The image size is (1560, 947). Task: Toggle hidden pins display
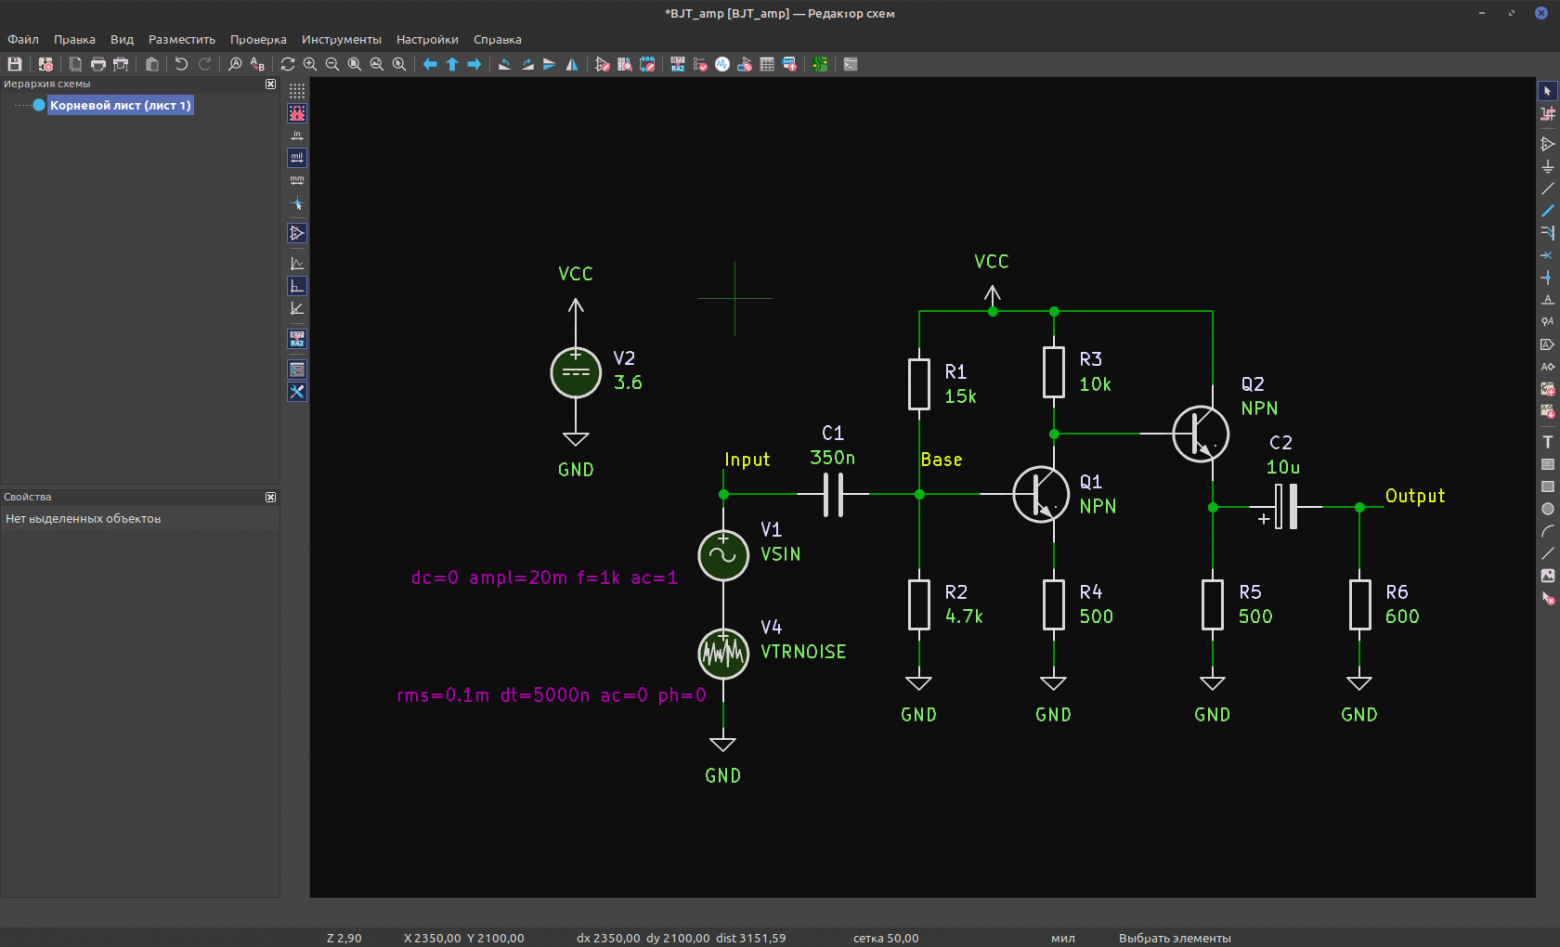point(297,233)
